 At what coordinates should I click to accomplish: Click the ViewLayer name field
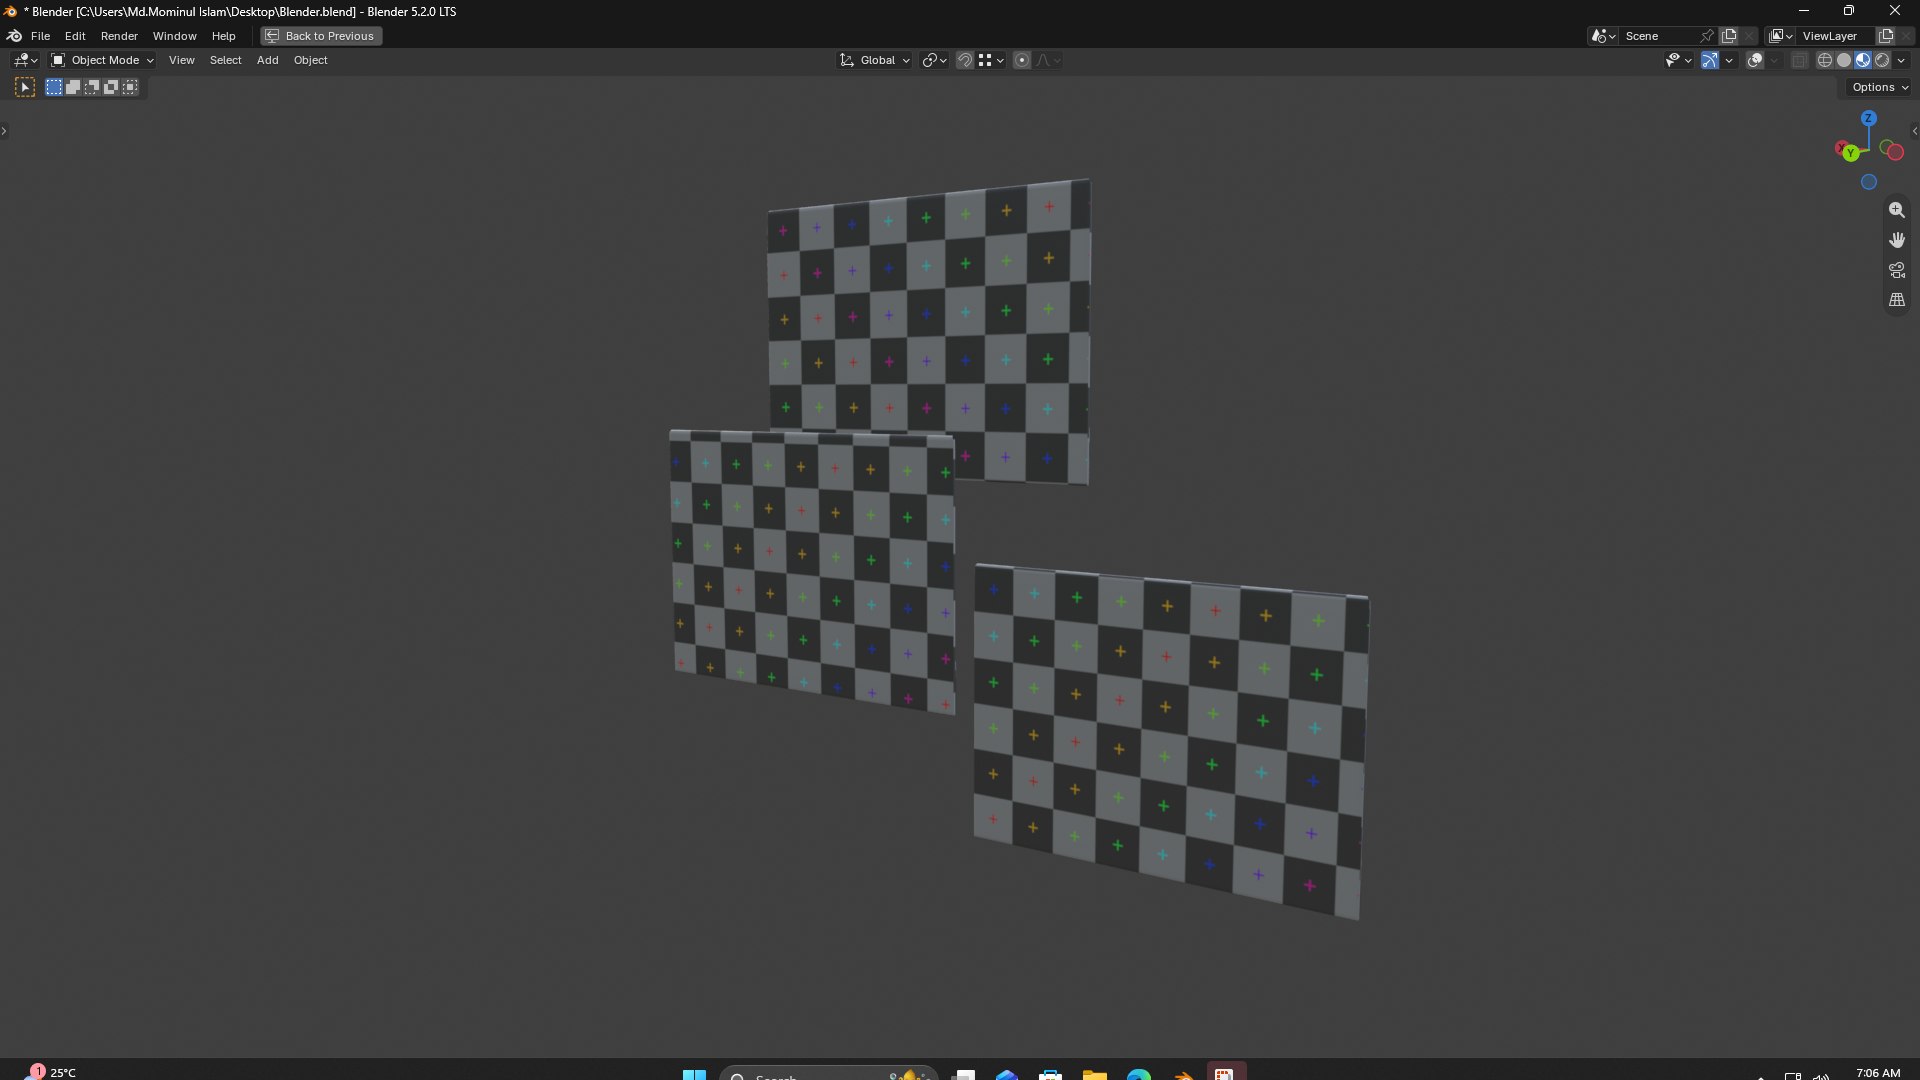click(1835, 36)
